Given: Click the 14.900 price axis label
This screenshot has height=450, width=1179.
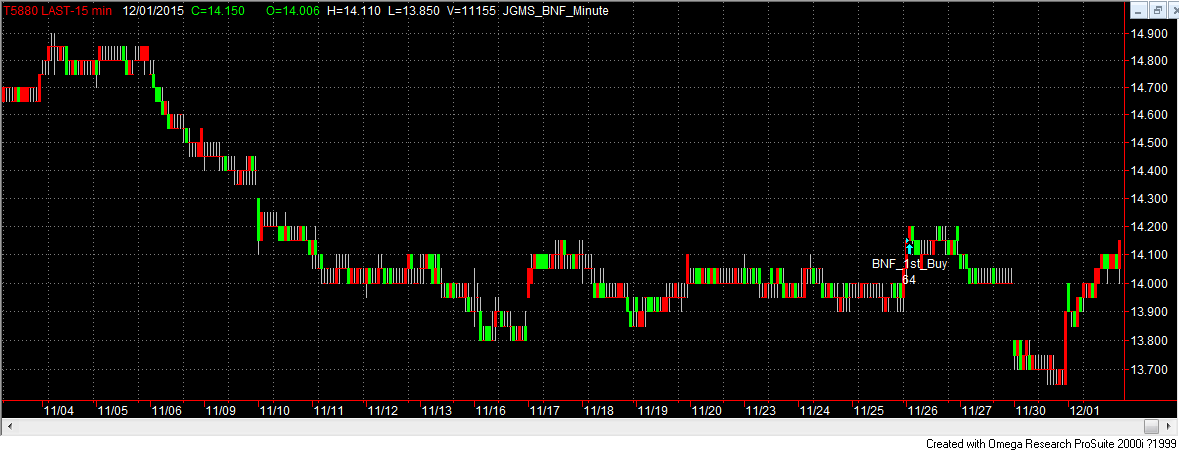Looking at the screenshot, I should click(x=1148, y=33).
